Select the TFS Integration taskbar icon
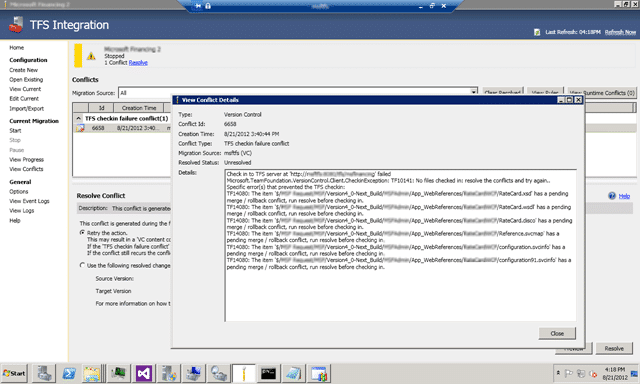The width and height of the screenshot is (640, 384). pyautogui.click(x=244, y=373)
